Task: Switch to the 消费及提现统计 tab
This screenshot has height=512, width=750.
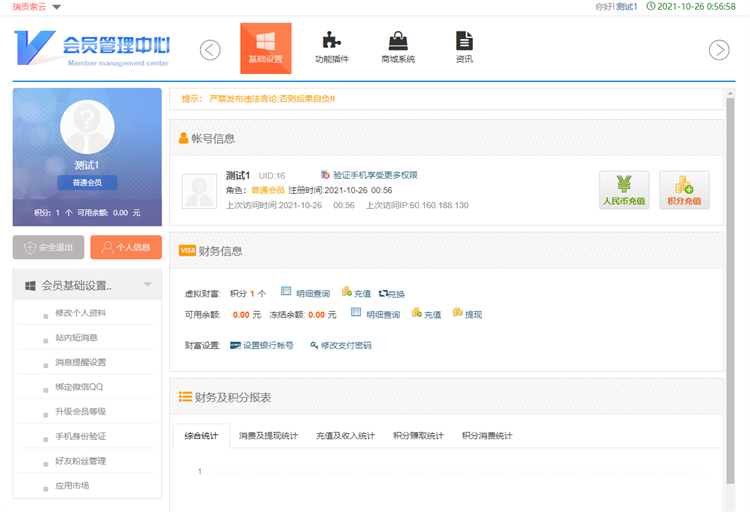Action: (x=268, y=436)
